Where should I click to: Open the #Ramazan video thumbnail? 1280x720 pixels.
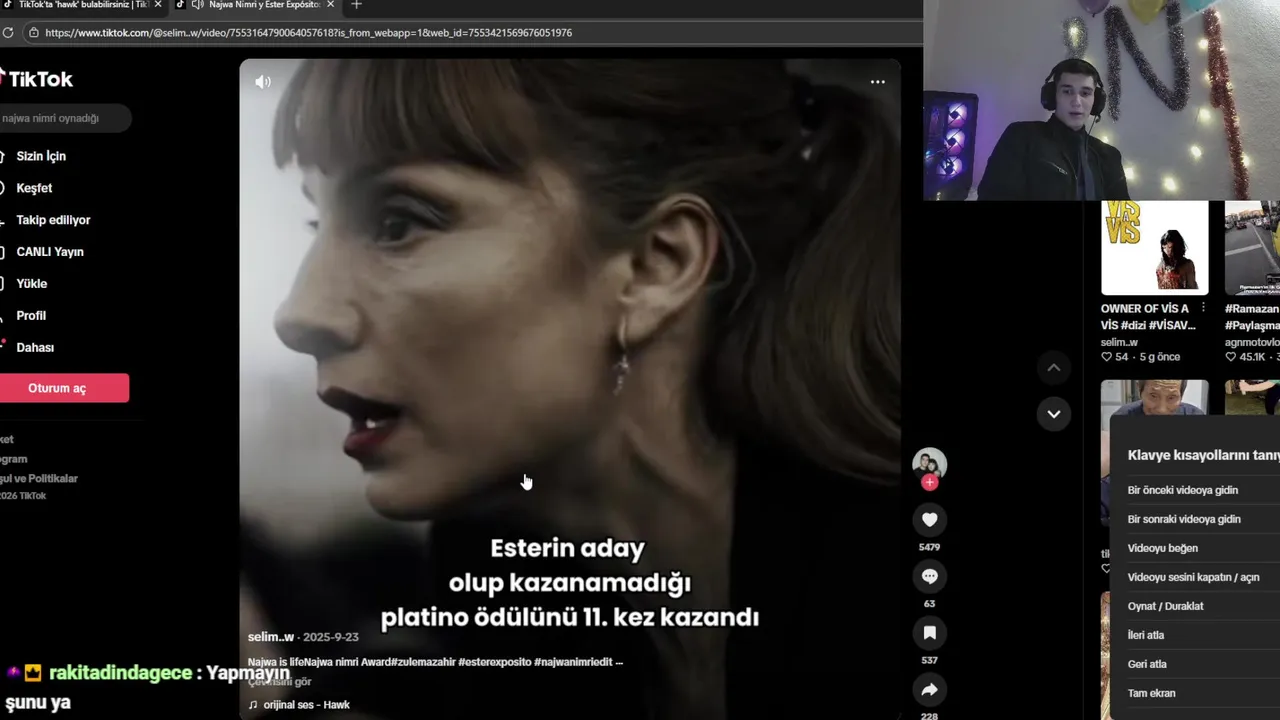tap(1252, 247)
